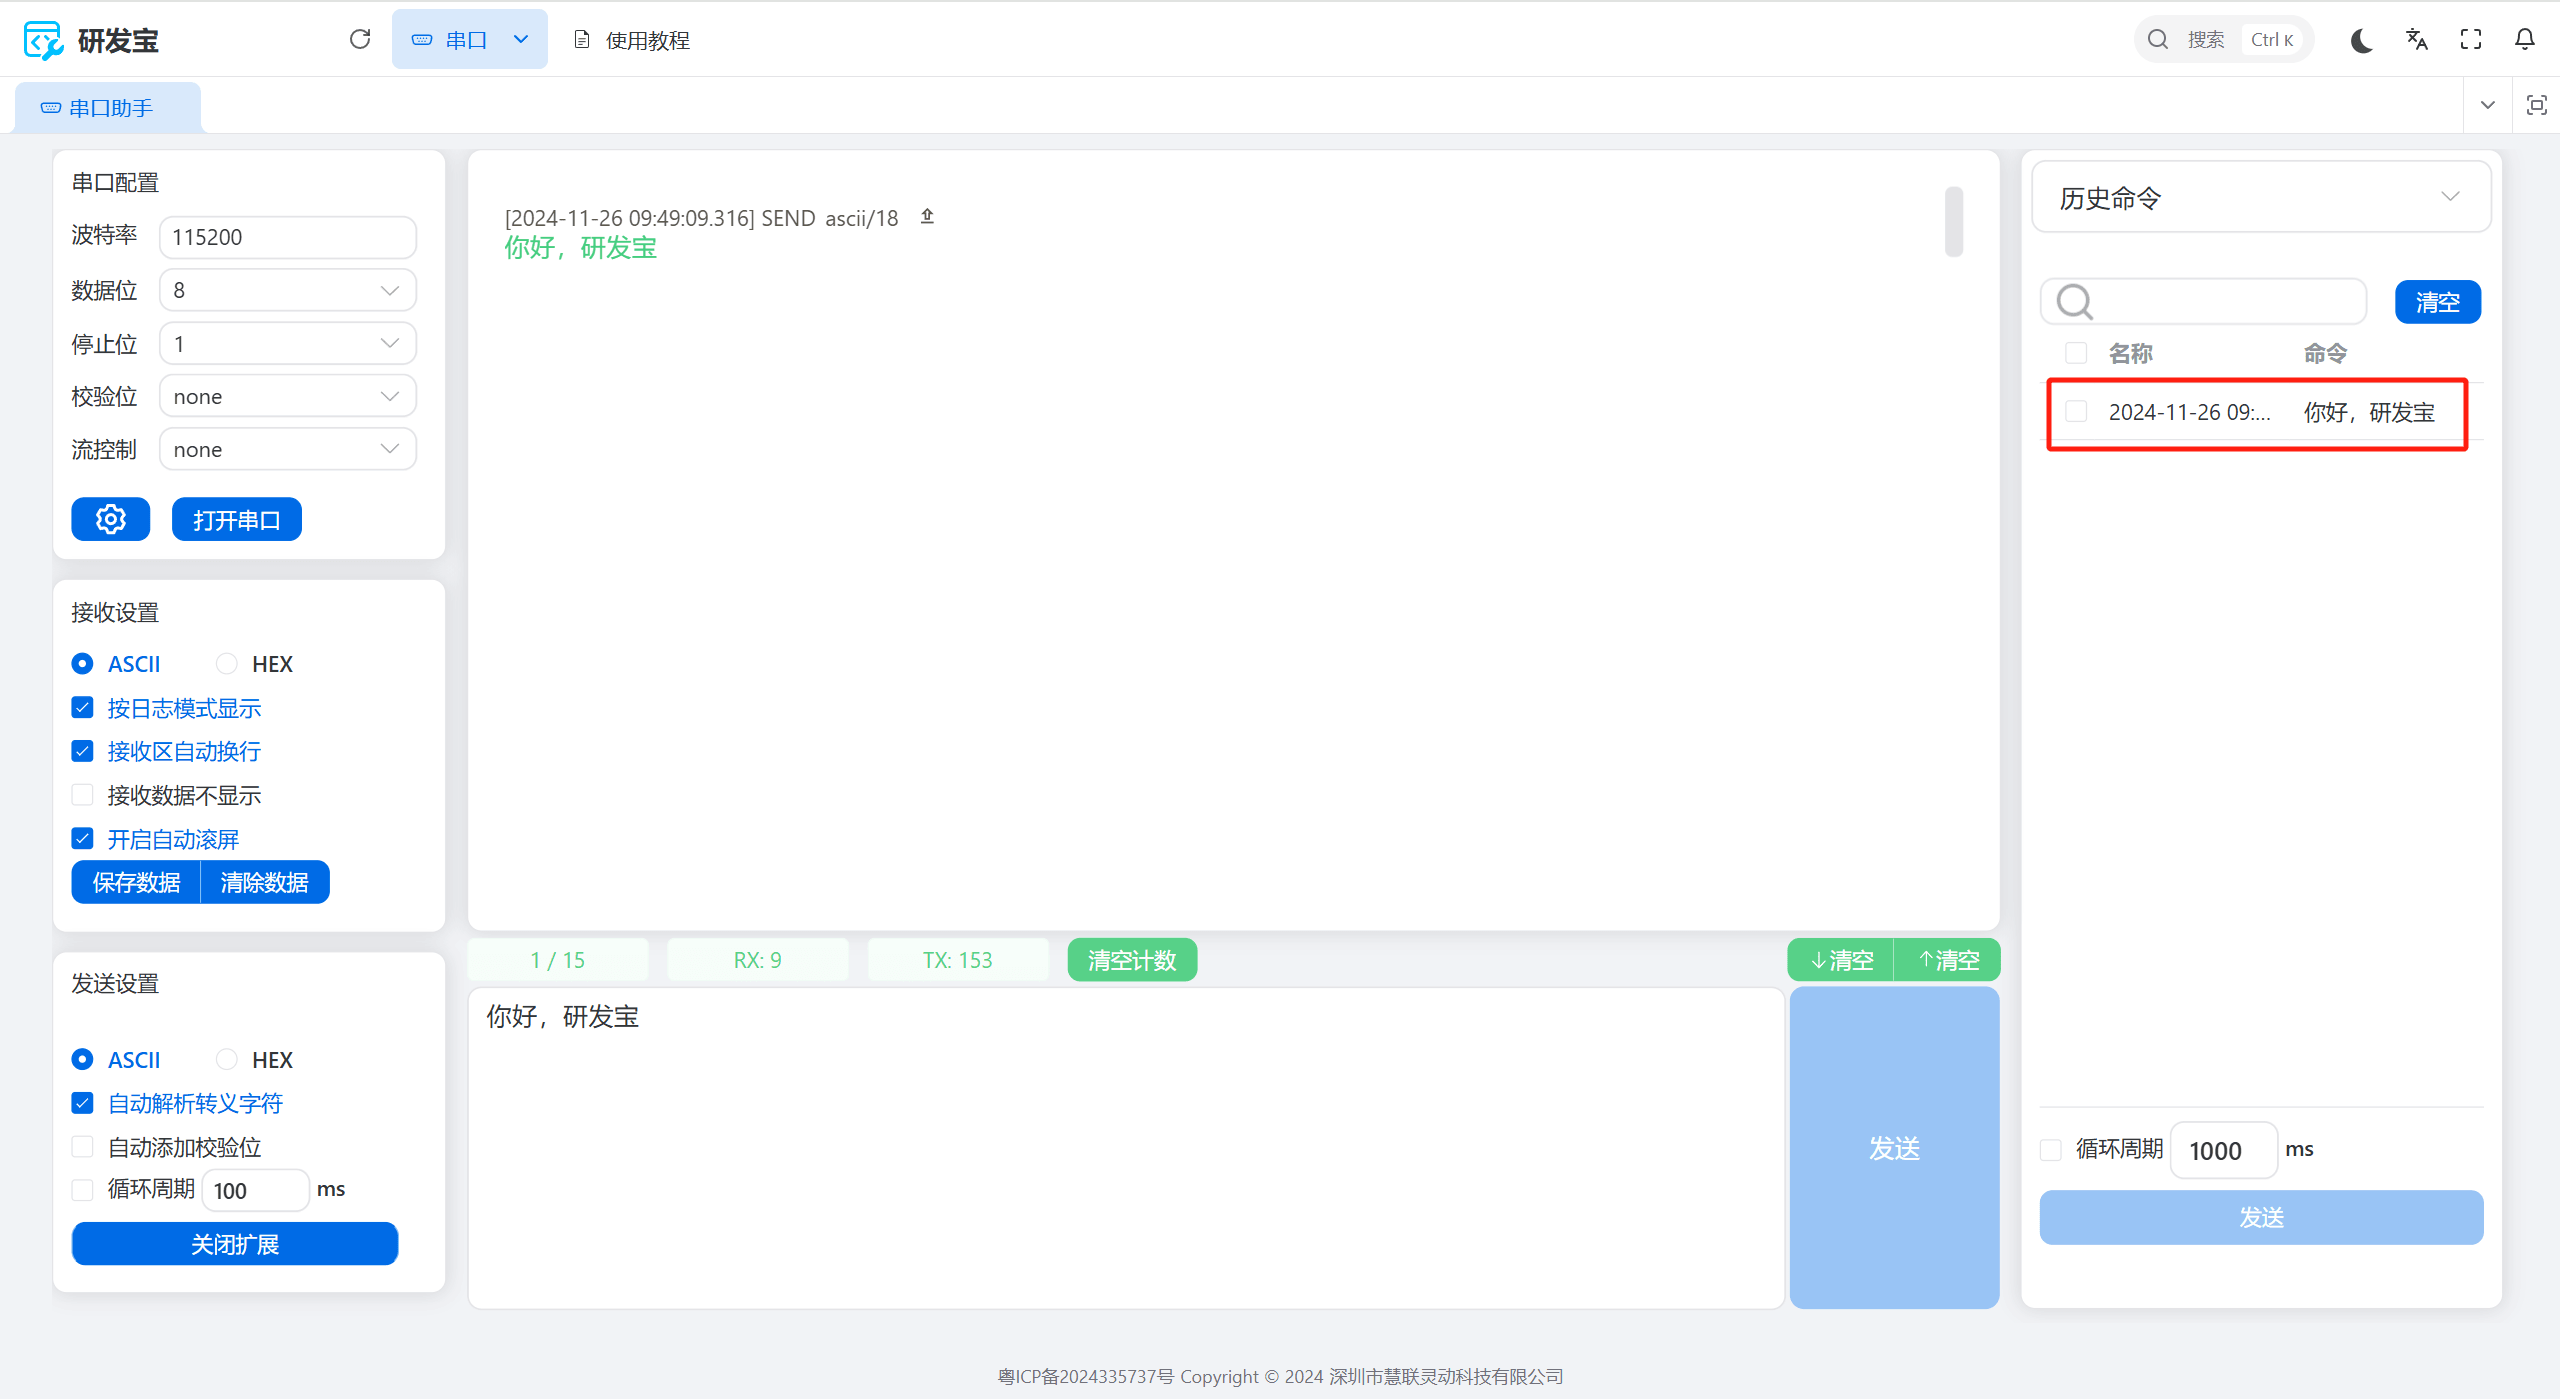Click the 波特率 input field
This screenshot has height=1399, width=2560.
point(288,238)
